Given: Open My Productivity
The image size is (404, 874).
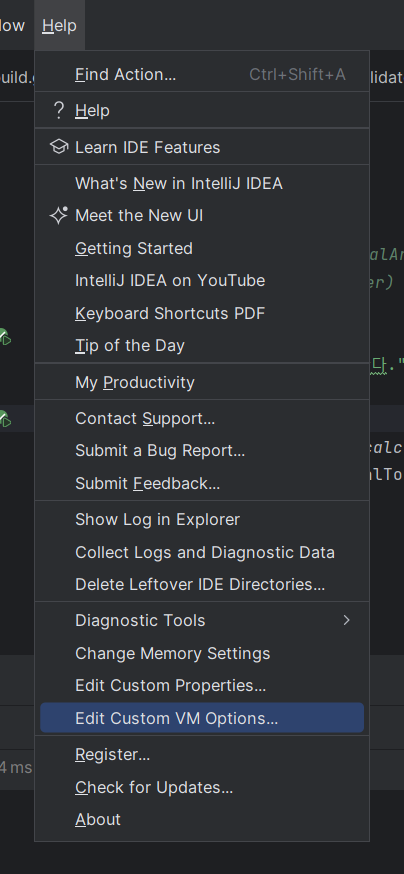Looking at the screenshot, I should pyautogui.click(x=202, y=382).
